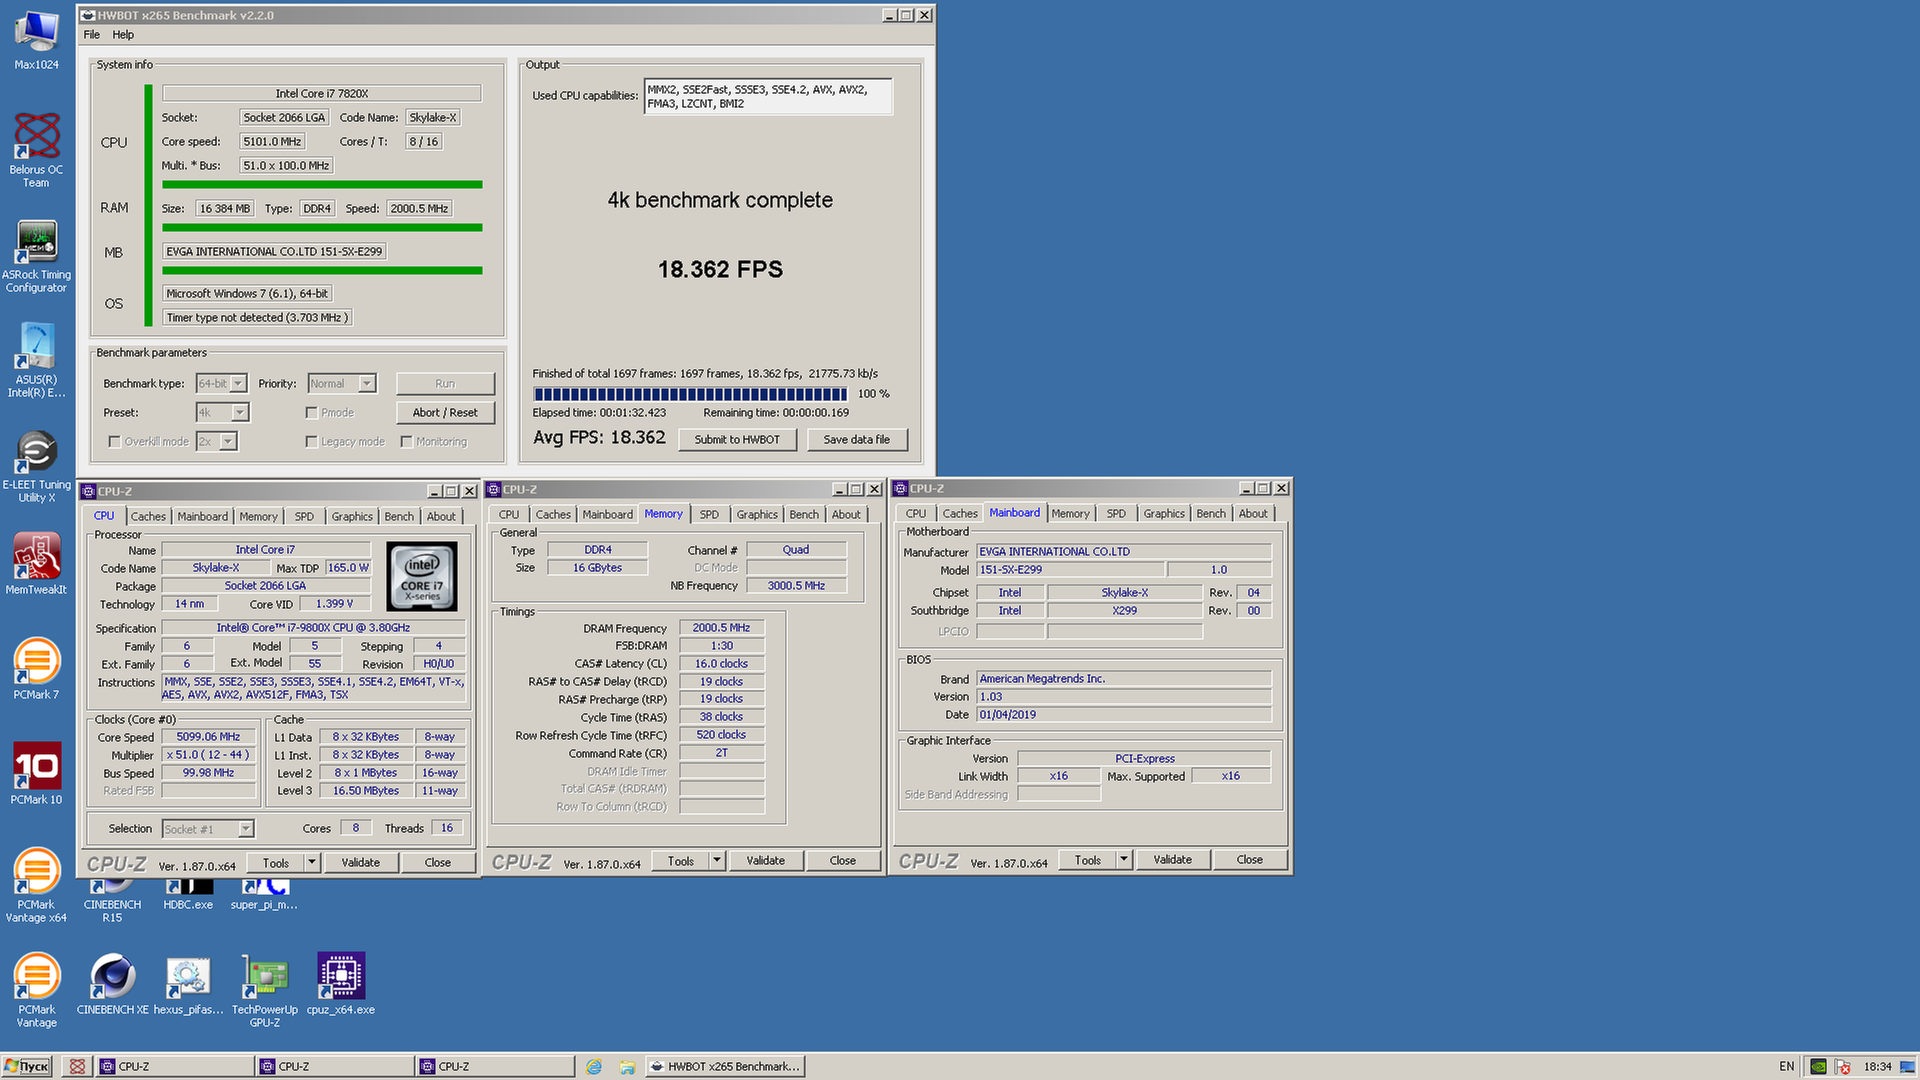The height and width of the screenshot is (1080, 1920).
Task: Launch PCMark 10 desktop shortcut
Action: tap(37, 774)
